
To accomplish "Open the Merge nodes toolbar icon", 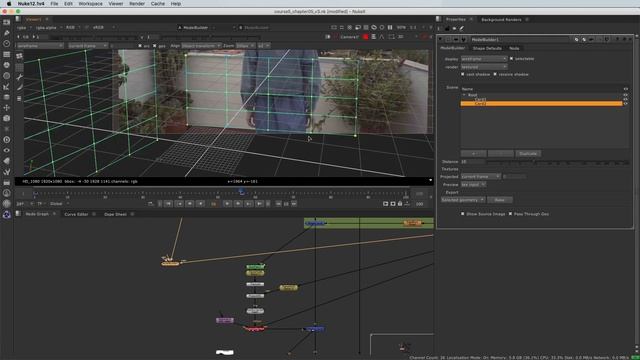I will click(x=7, y=97).
